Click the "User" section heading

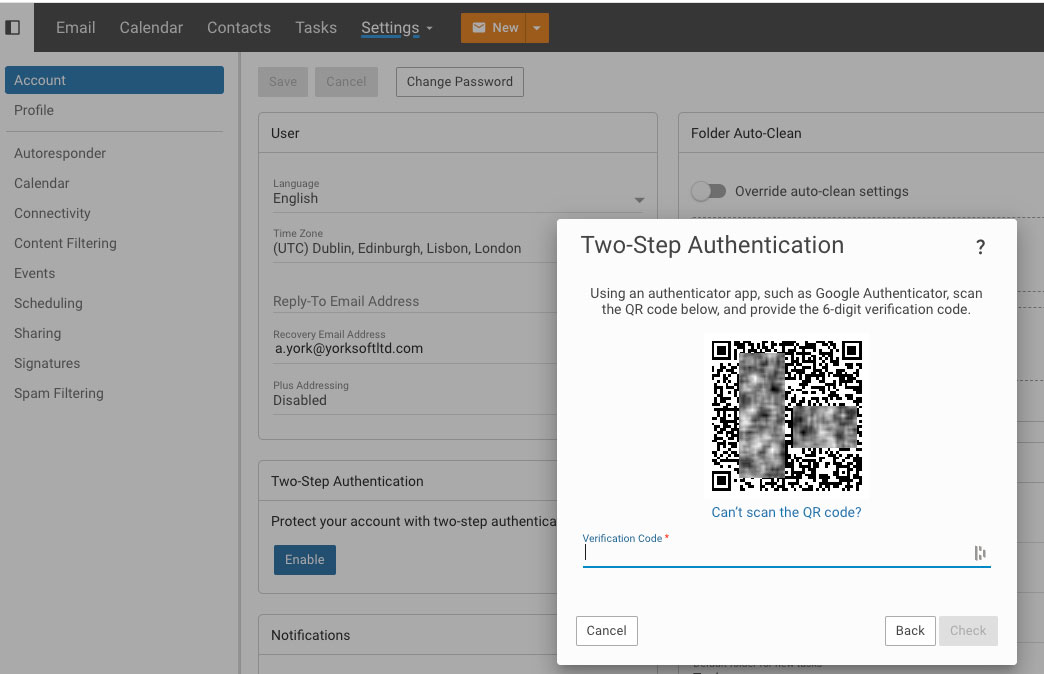click(x=285, y=133)
